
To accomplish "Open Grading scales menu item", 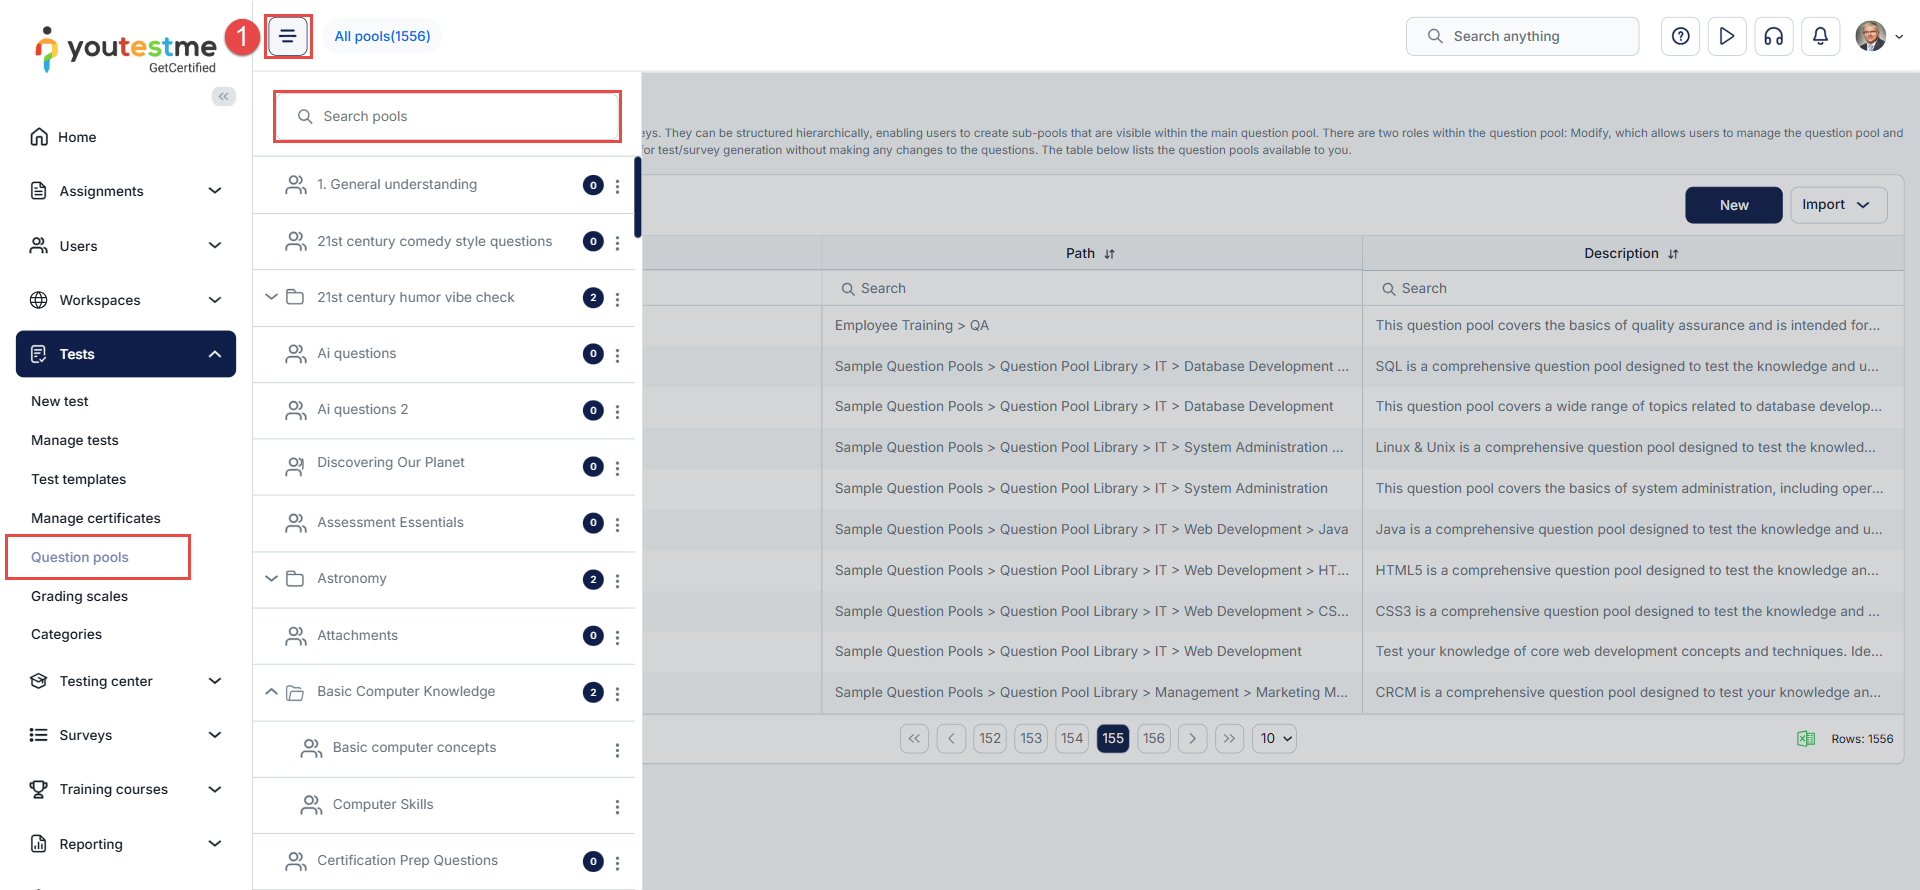I will click(x=80, y=596).
